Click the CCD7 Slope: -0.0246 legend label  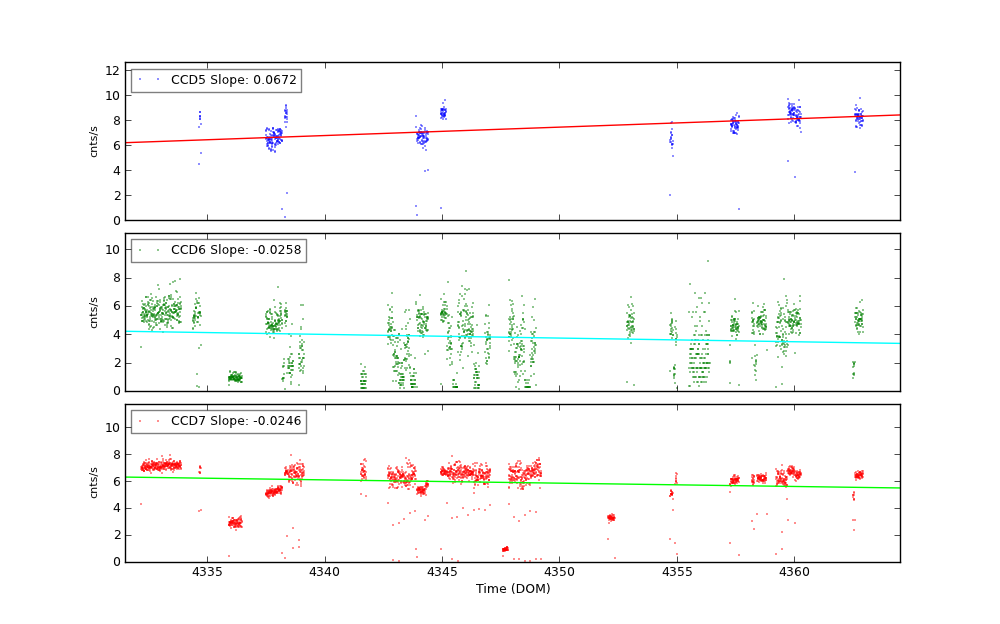218,421
